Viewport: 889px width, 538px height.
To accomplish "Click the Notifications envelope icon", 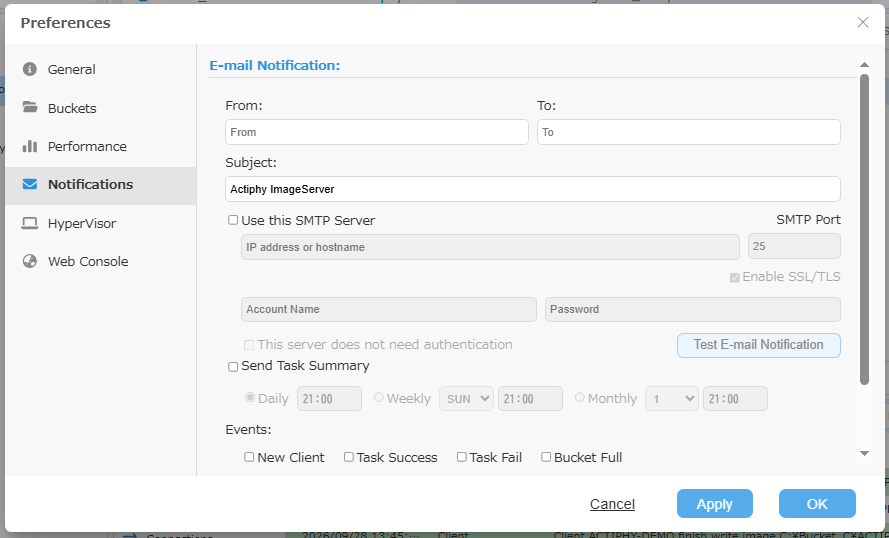I will pos(29,184).
